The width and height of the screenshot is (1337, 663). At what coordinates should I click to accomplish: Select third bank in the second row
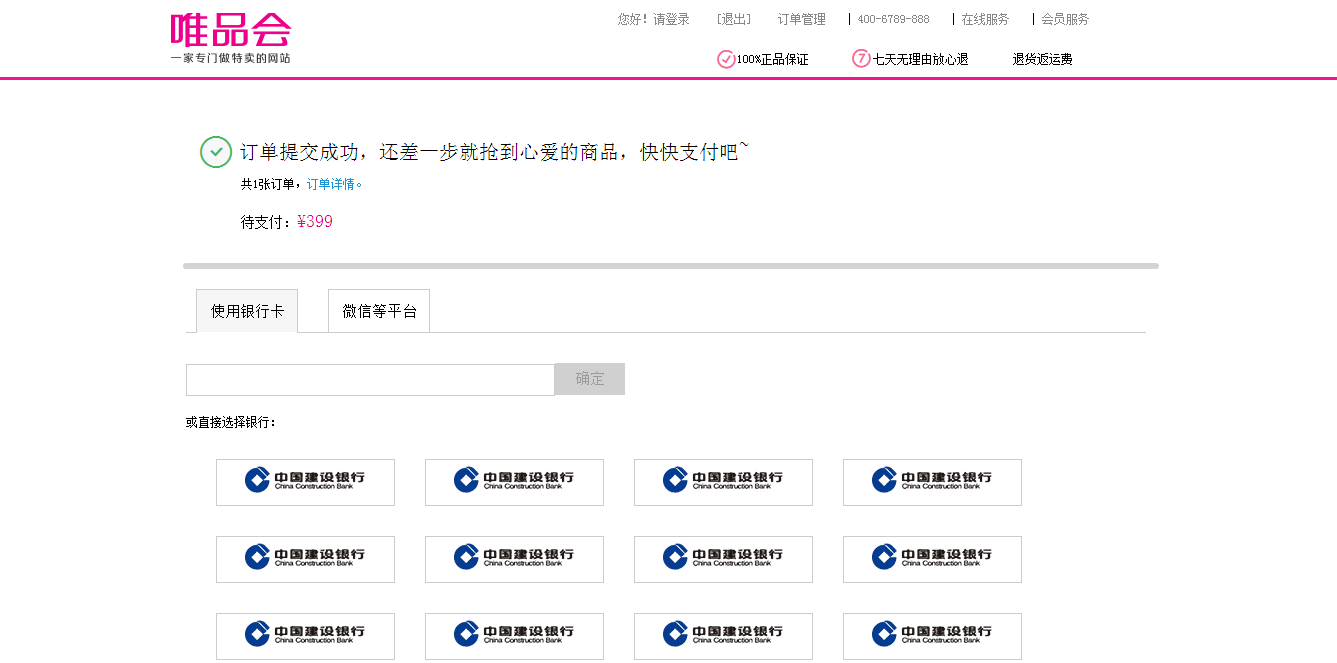[x=723, y=559]
